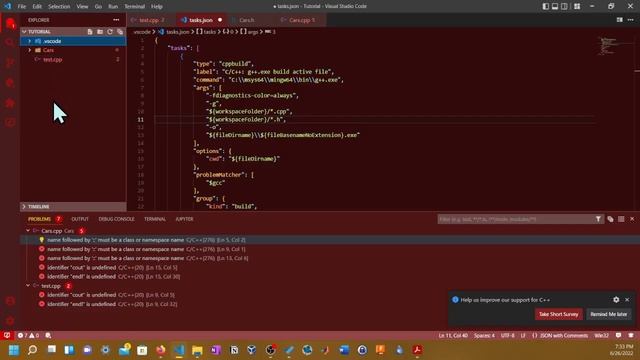Screen dimensions: 640x360
Task: Open Source Control view in activity bar
Action: (10, 63)
